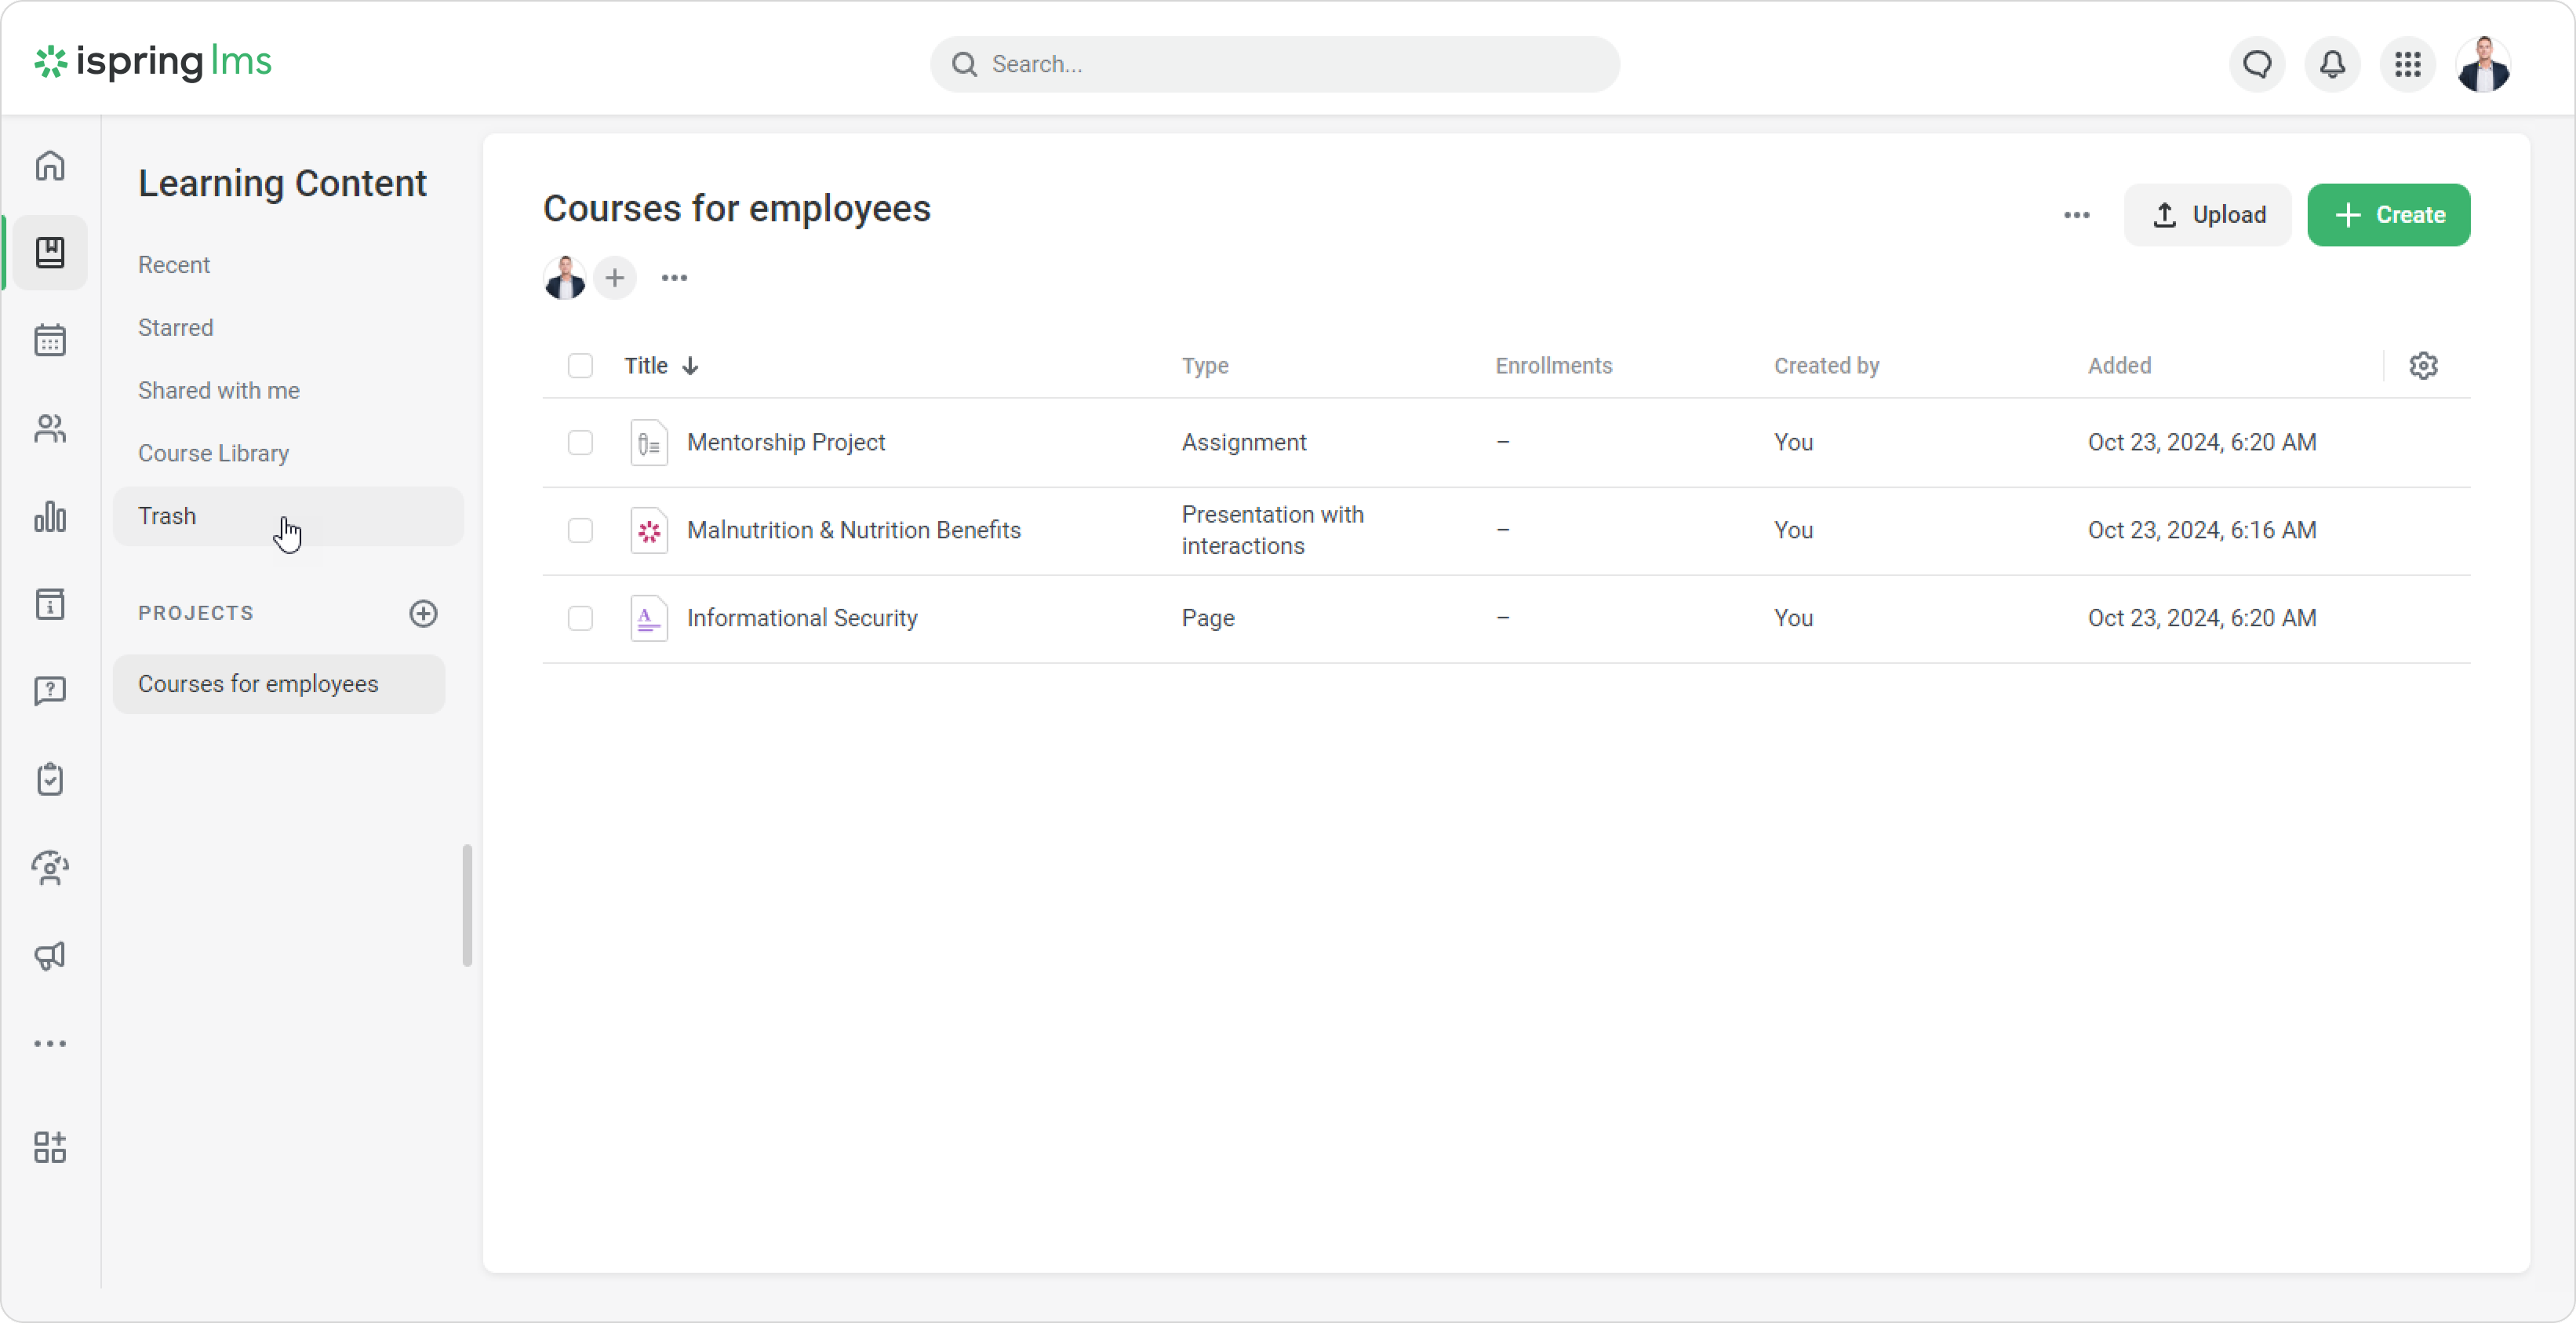This screenshot has height=1323, width=2576.
Task: Sort by the Title column arrow
Action: (690, 366)
